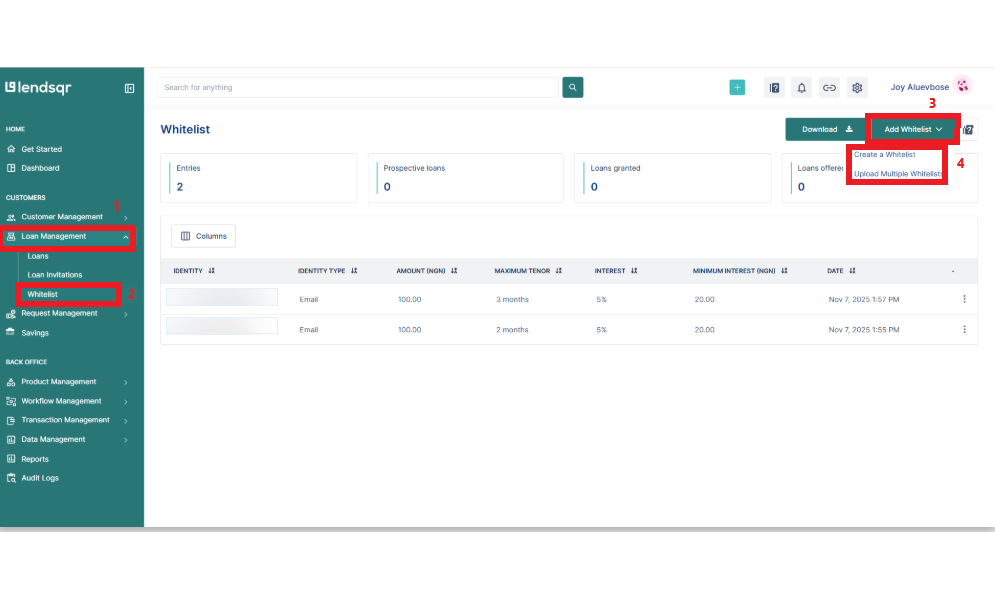
Task: Click the Download button
Action: 826,129
